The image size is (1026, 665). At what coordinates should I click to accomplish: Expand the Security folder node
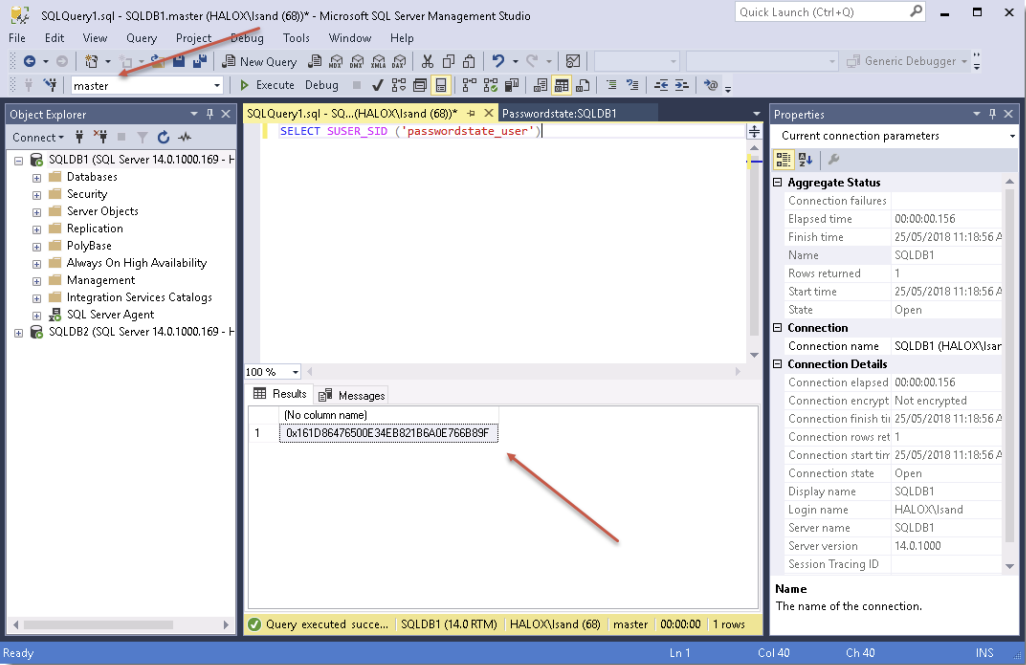click(37, 194)
